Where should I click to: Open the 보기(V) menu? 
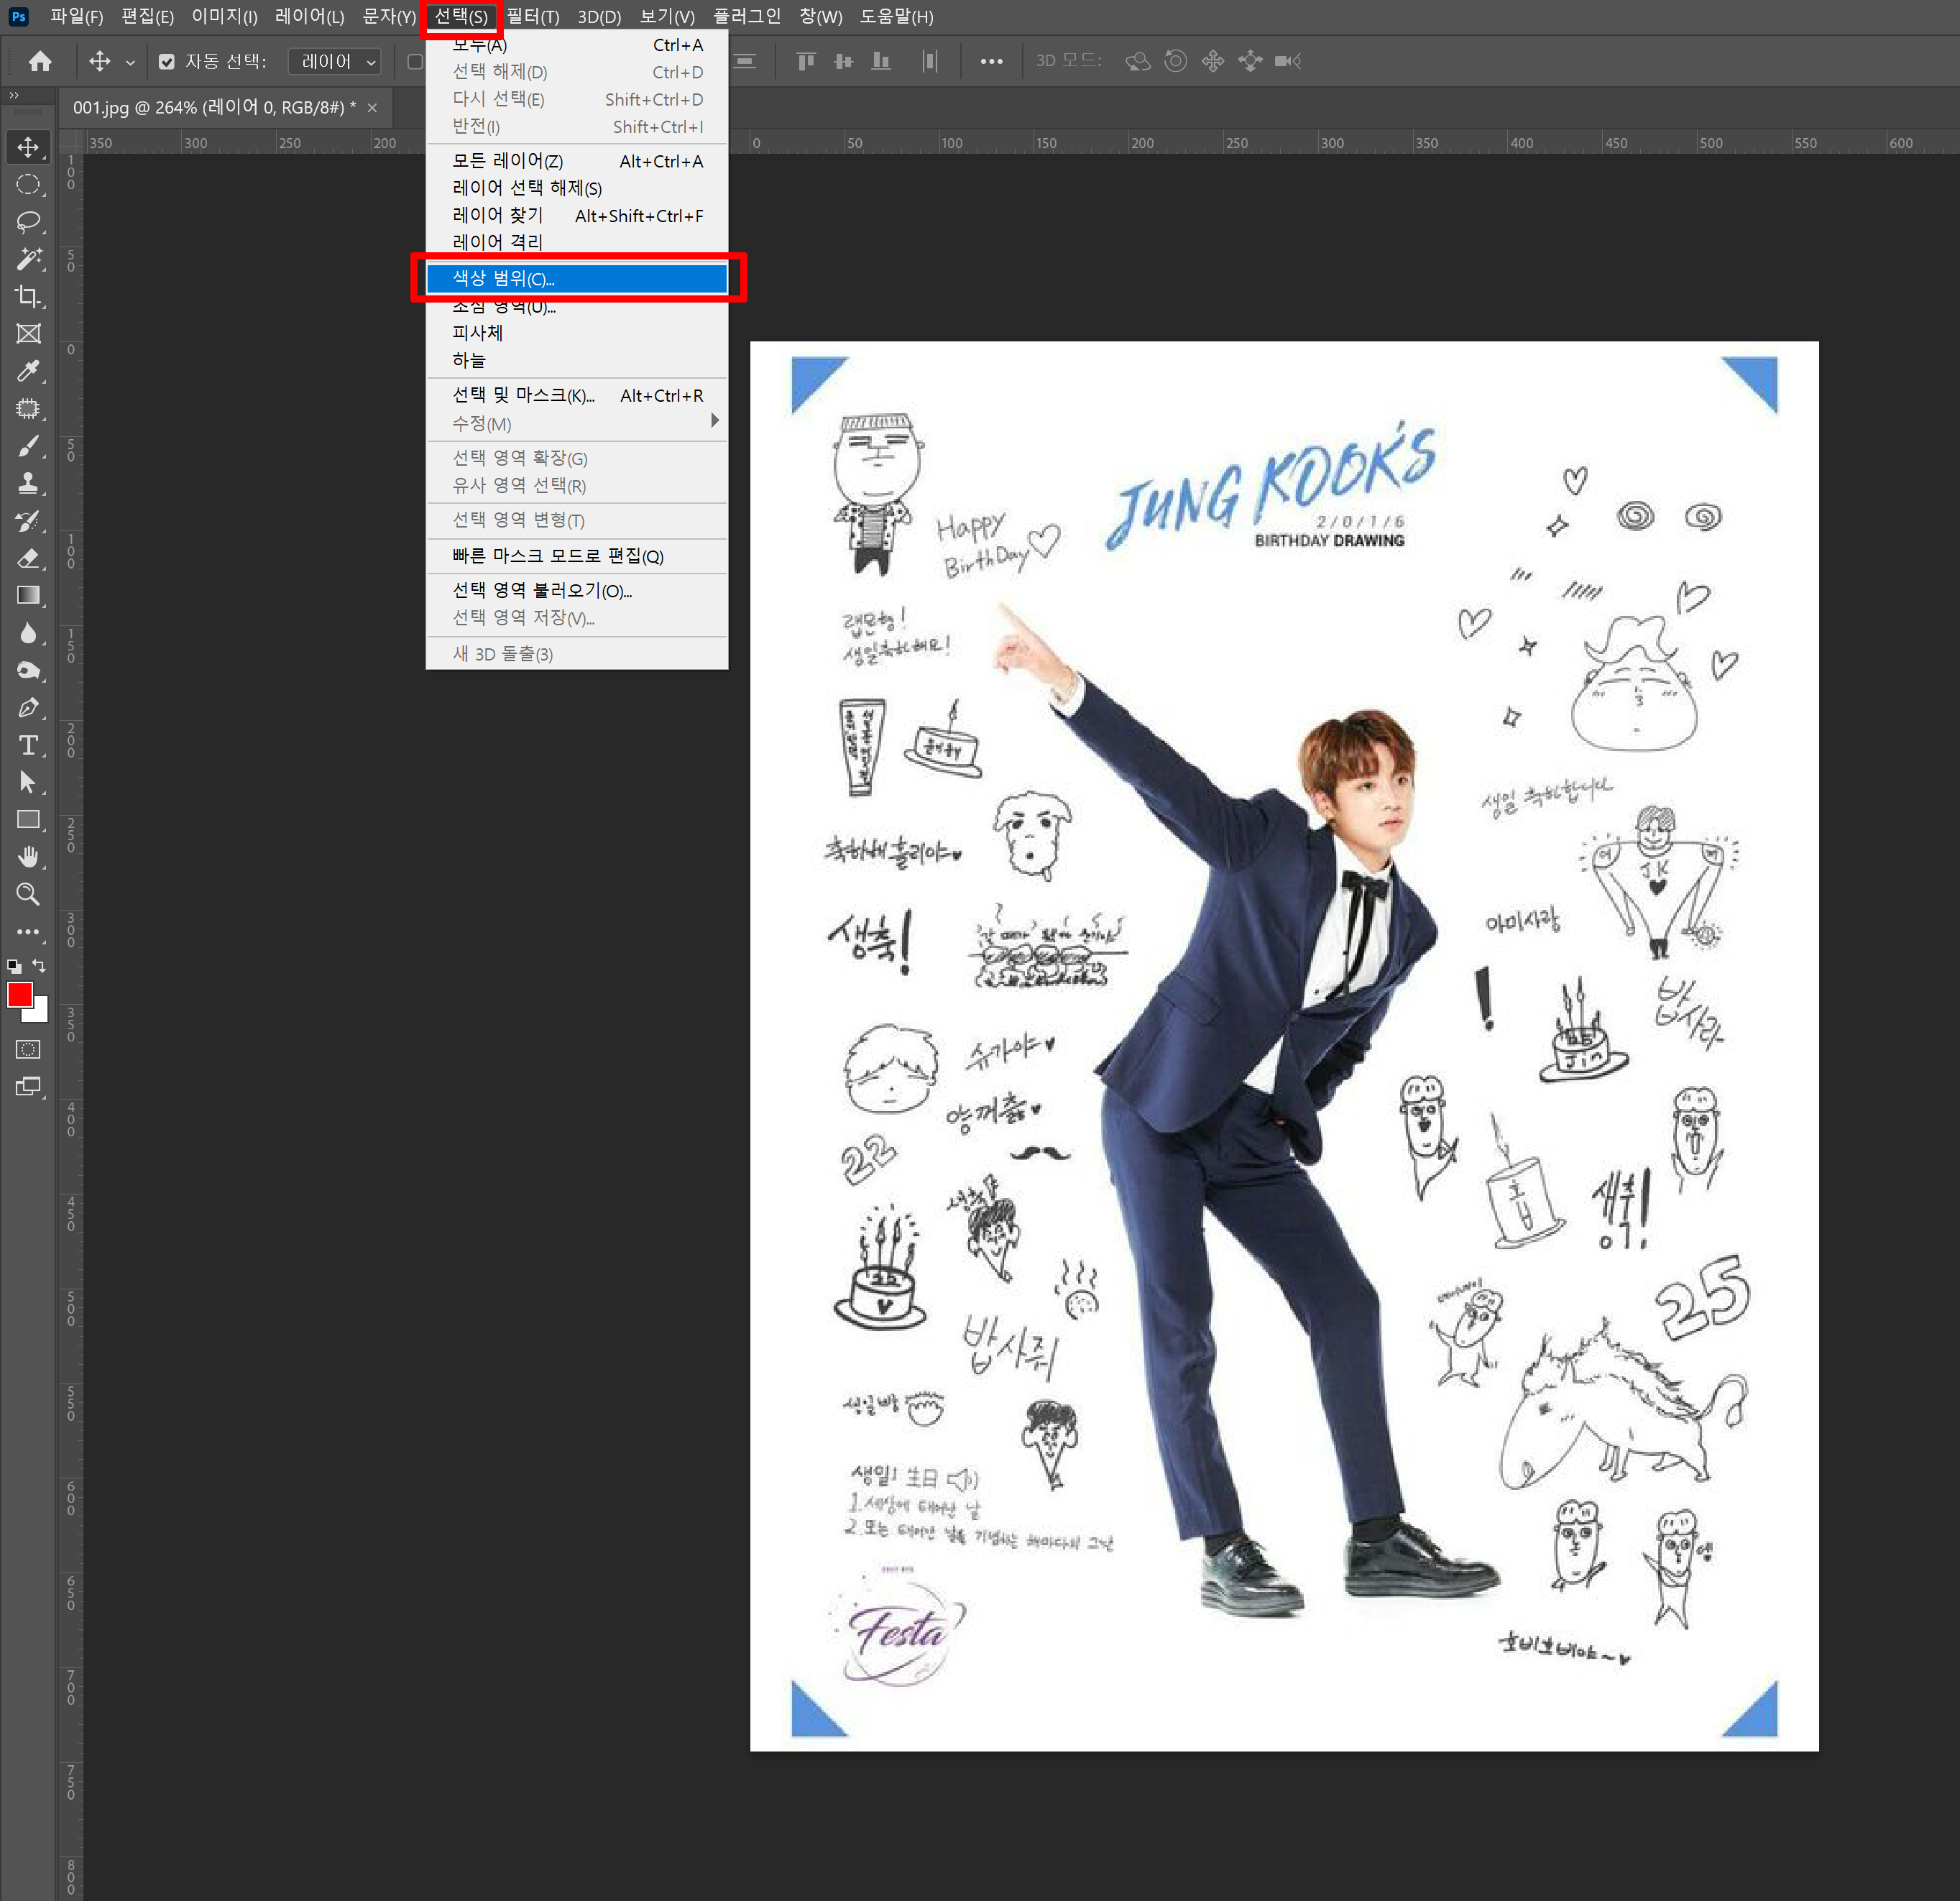(x=667, y=16)
